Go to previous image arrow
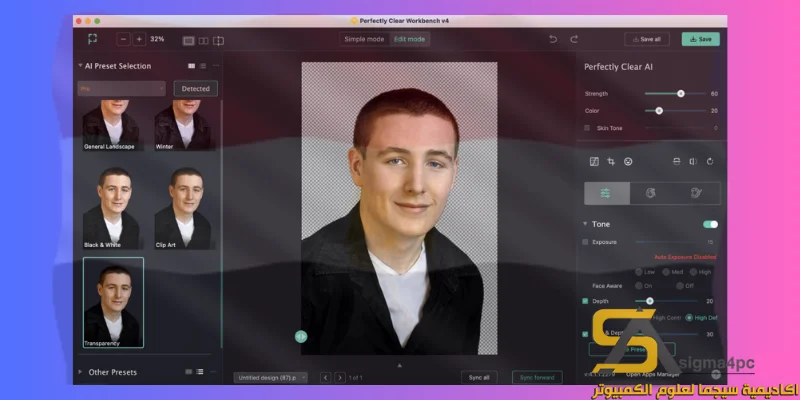The width and height of the screenshot is (800, 400). 326,378
